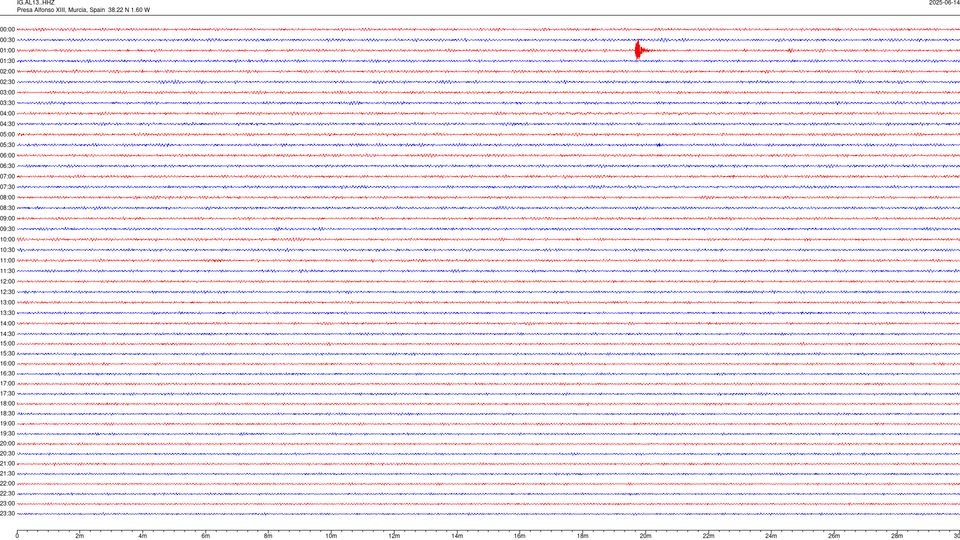Image resolution: width=960 pixels, height=540 pixels.
Task: Select the 02:00 time label
Action: point(7,72)
